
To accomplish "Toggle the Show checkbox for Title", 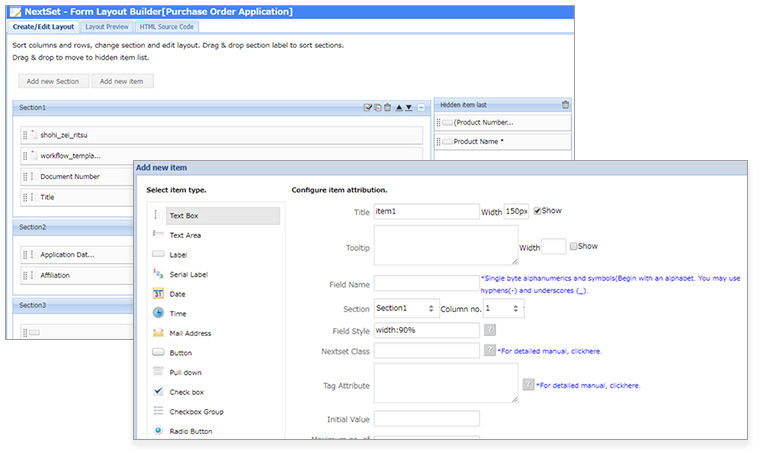I will pyautogui.click(x=537, y=211).
